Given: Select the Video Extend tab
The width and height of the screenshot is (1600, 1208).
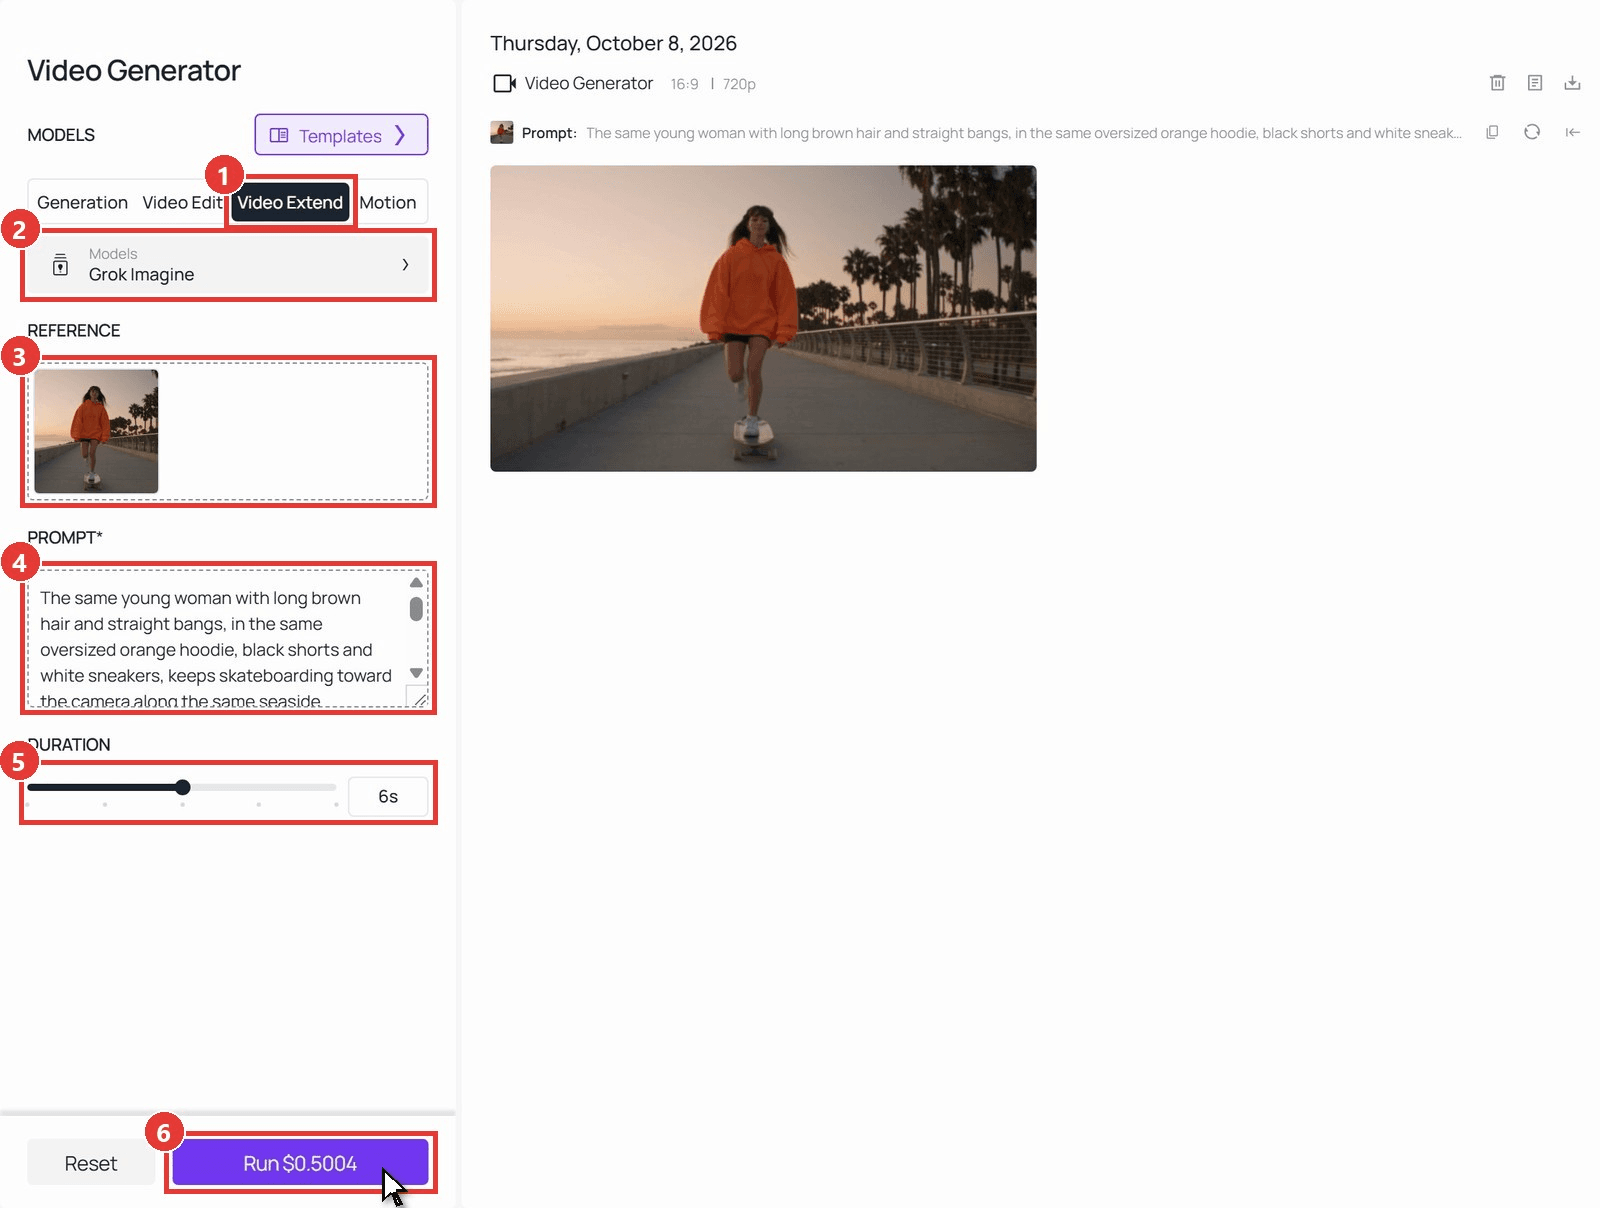Looking at the screenshot, I should 290,202.
